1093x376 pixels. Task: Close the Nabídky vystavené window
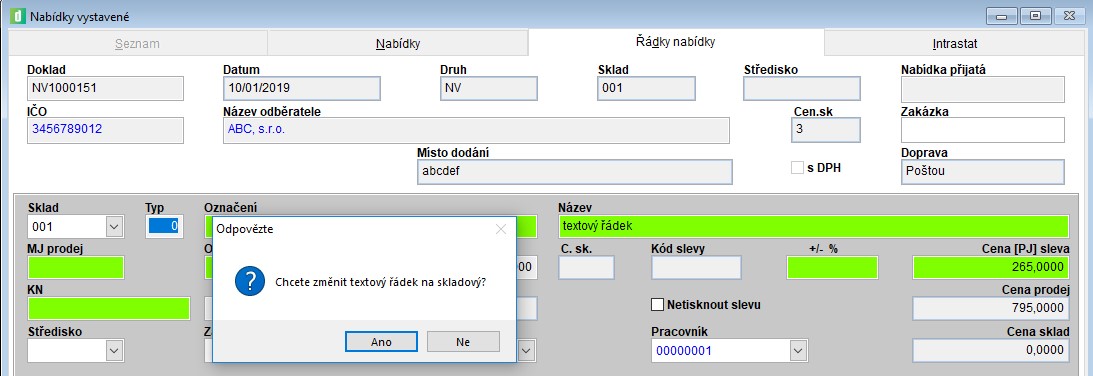click(x=1069, y=16)
